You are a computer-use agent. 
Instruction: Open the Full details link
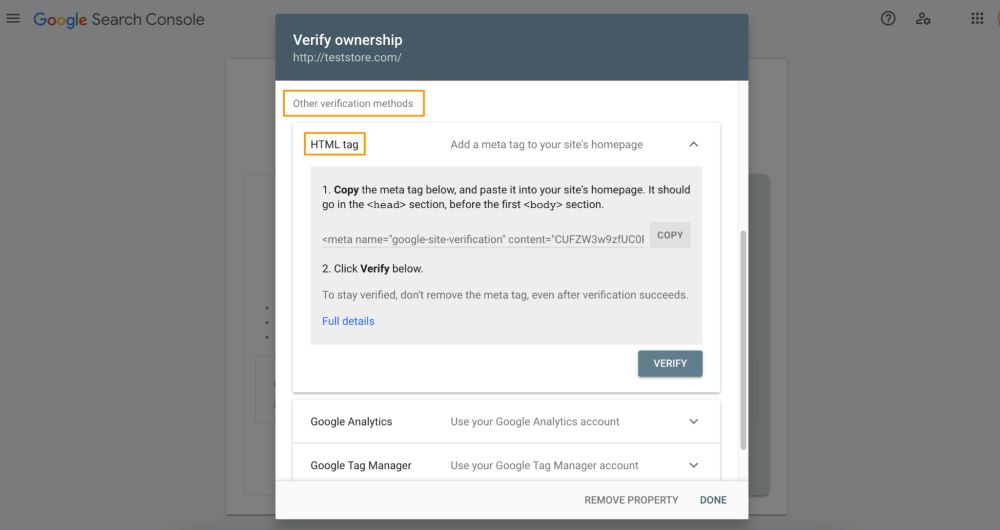(x=348, y=321)
